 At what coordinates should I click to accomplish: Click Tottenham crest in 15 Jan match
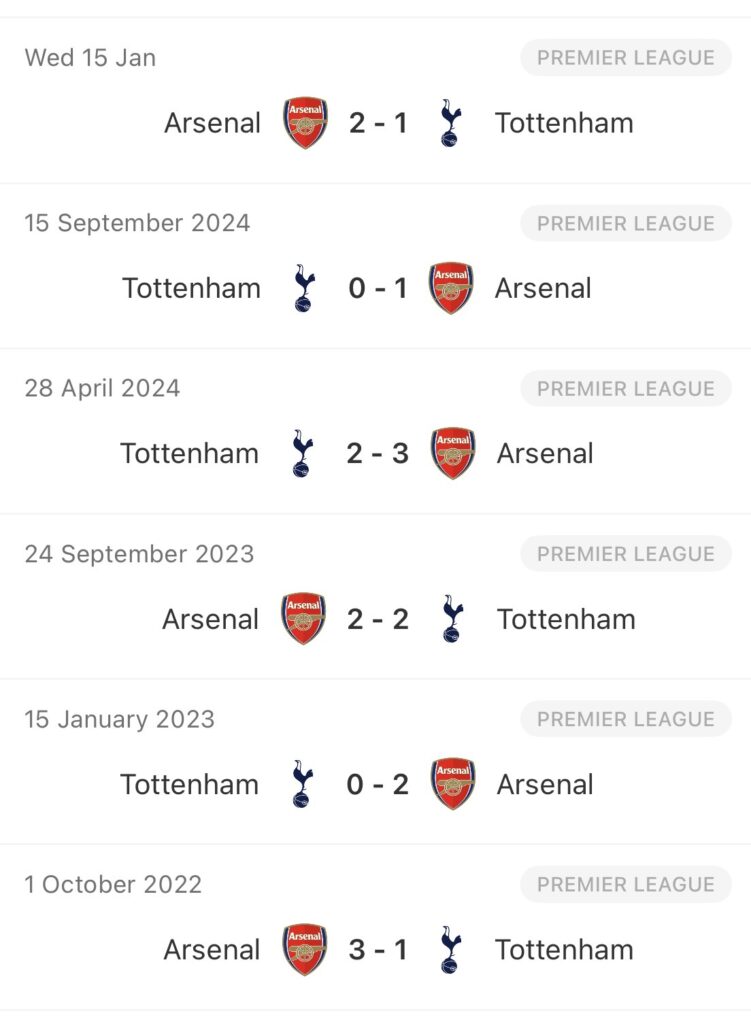point(451,124)
